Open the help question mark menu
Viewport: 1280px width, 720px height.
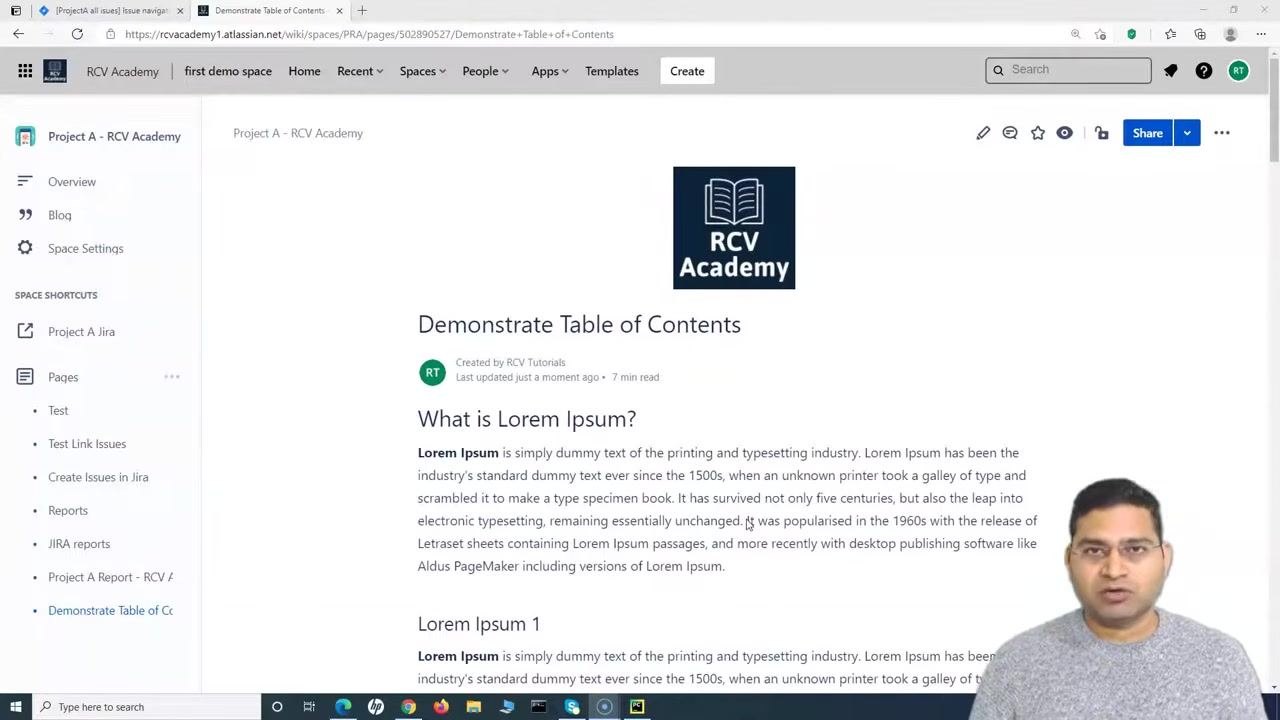click(x=1204, y=71)
